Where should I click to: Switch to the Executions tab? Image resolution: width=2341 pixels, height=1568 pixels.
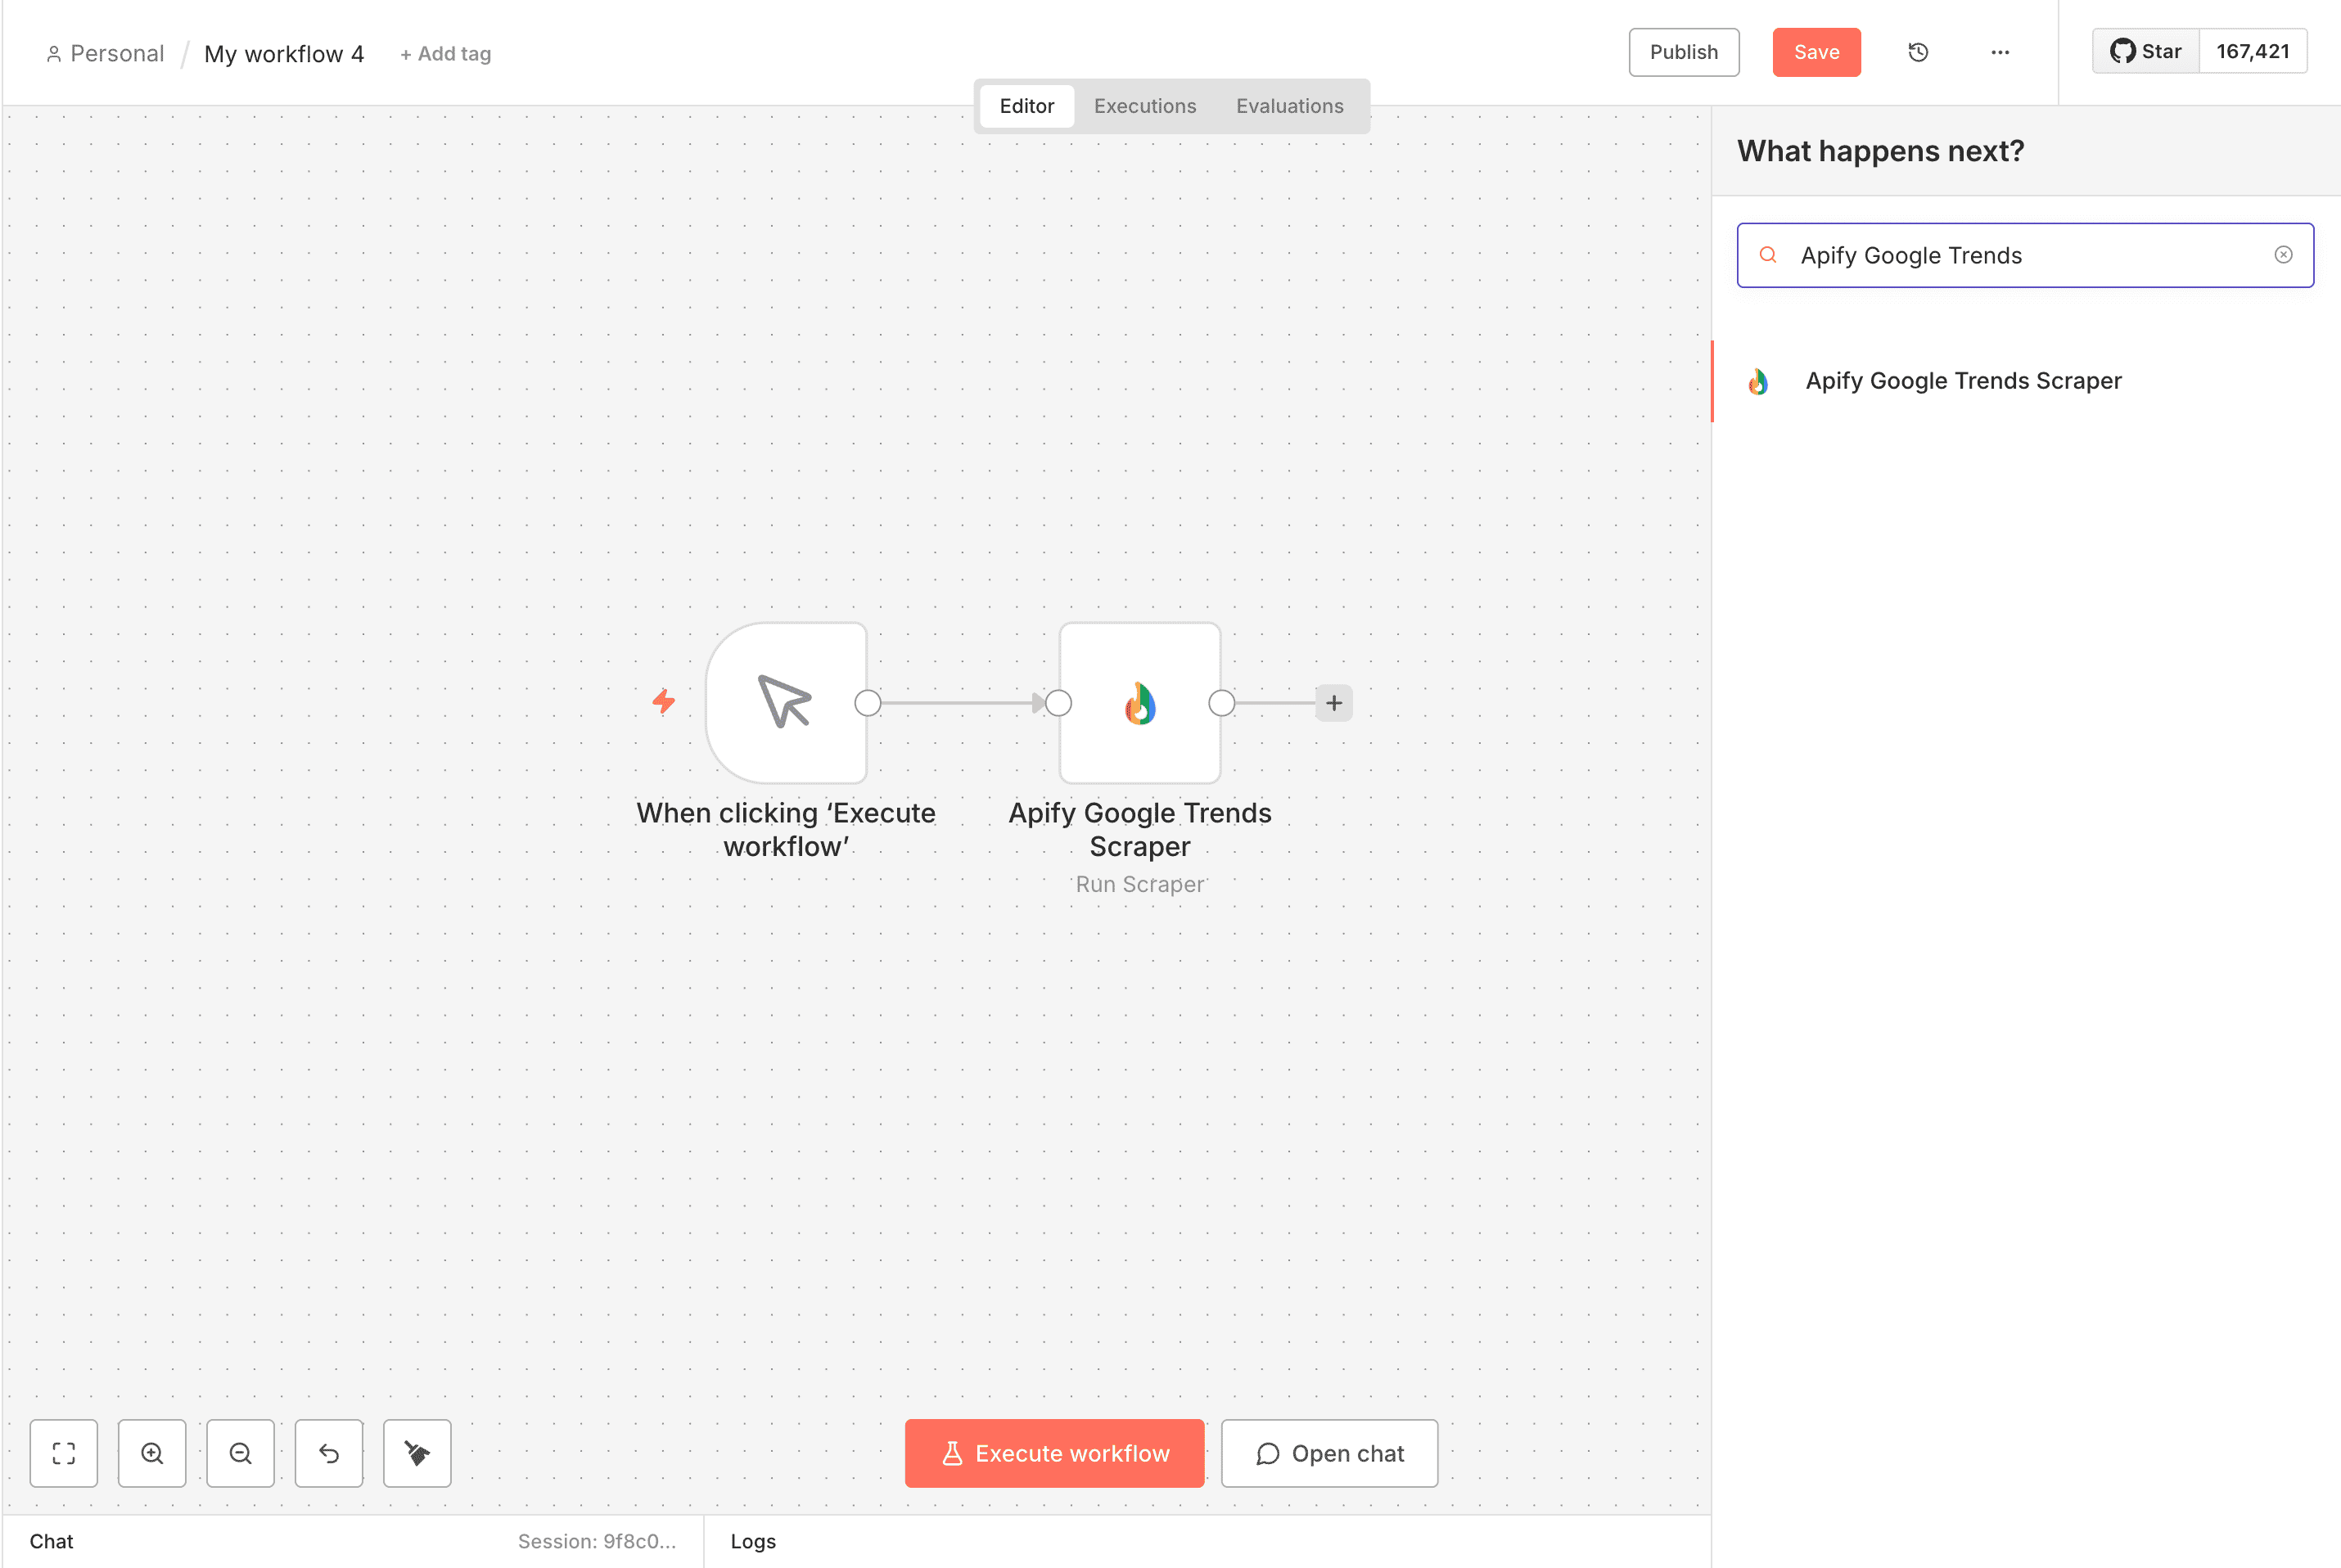pyautogui.click(x=1145, y=106)
